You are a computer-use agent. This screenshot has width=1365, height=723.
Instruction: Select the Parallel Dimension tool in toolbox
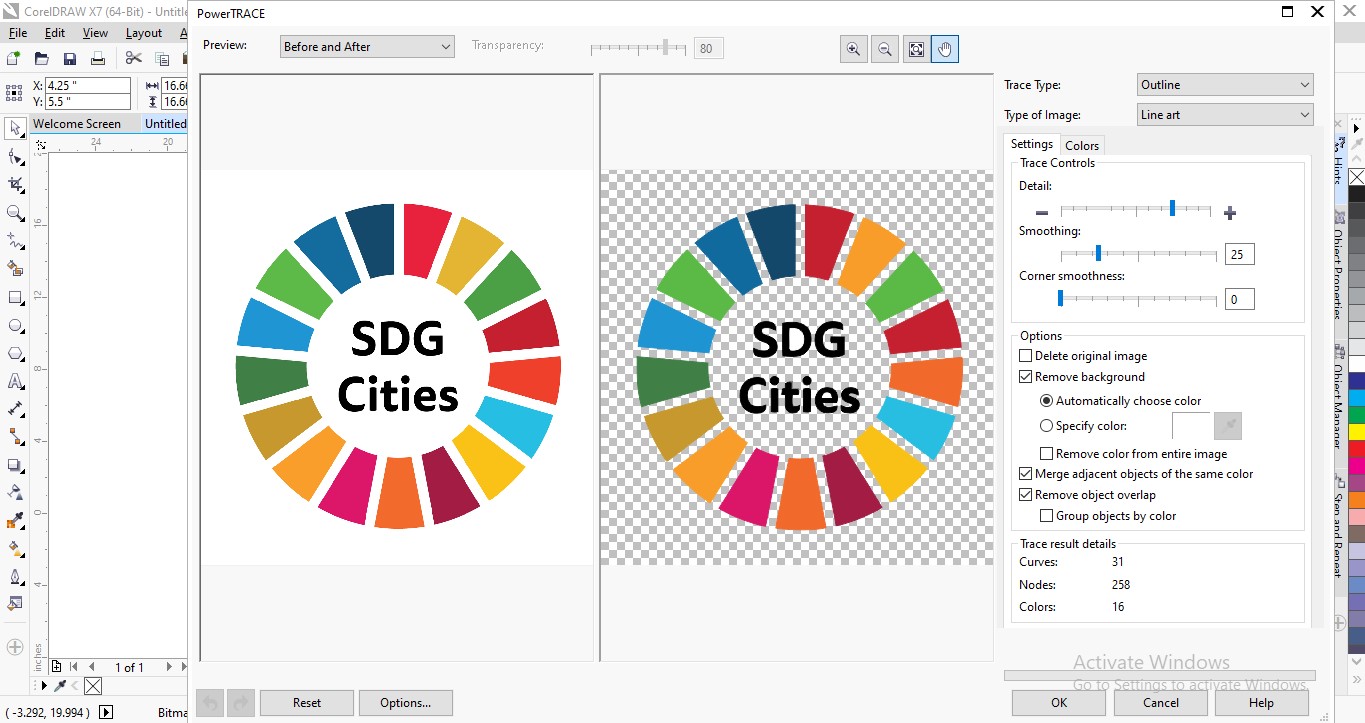pos(15,409)
